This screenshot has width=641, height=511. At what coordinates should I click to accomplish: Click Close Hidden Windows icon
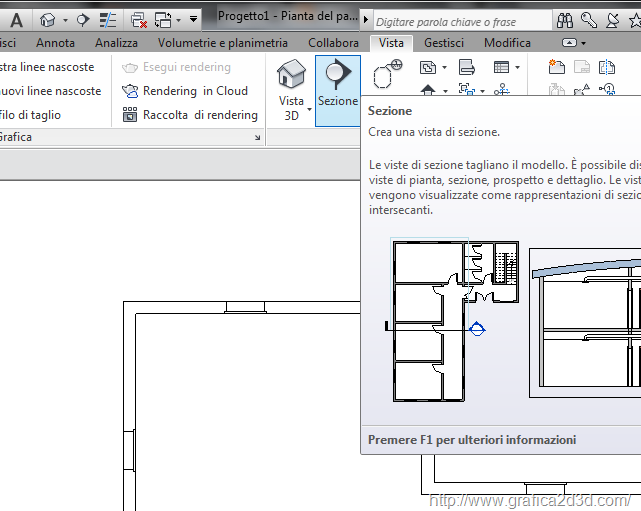139,20
